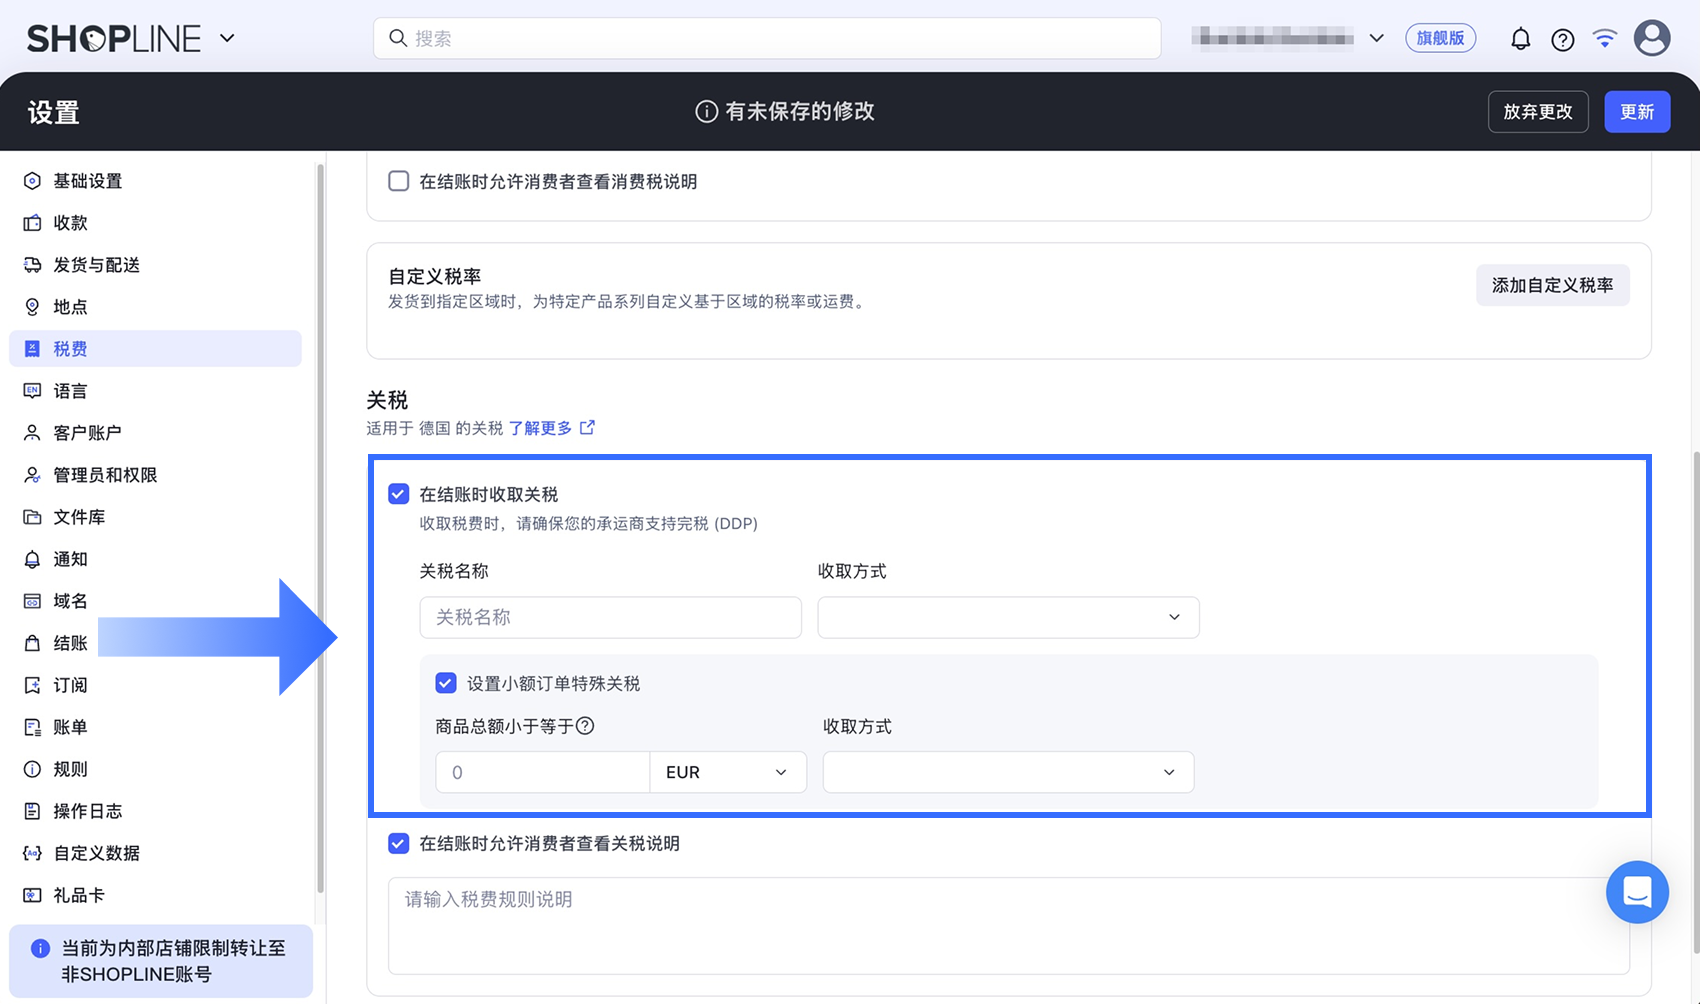Click the 语言 language icon
This screenshot has width=1700, height=1004.
click(32, 391)
